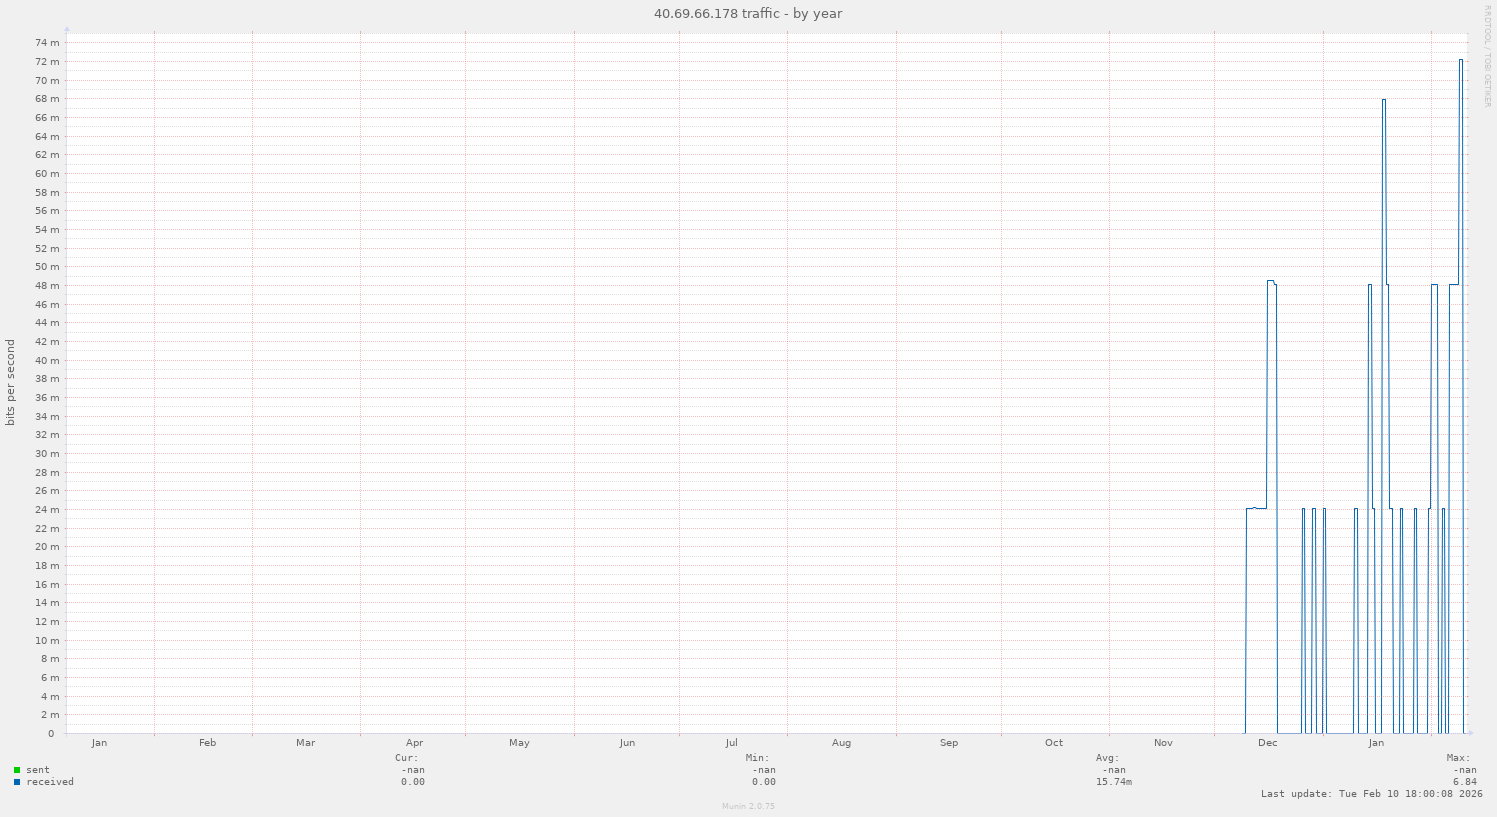Click the green sent legend swatch
The width and height of the screenshot is (1497, 817).
click(x=17, y=770)
